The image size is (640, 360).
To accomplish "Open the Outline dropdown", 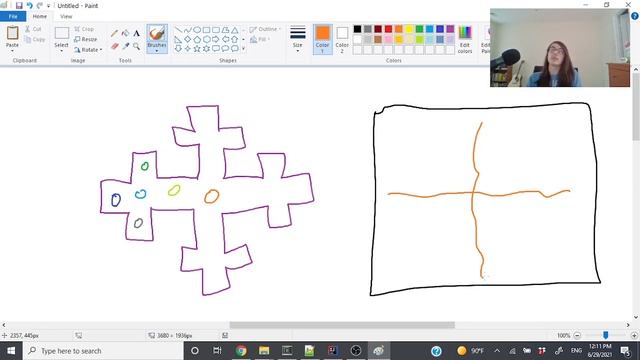I will coord(265,29).
